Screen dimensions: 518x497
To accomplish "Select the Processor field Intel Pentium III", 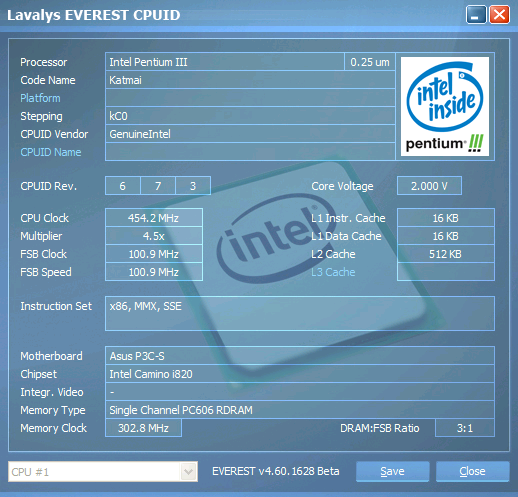I will click(224, 62).
